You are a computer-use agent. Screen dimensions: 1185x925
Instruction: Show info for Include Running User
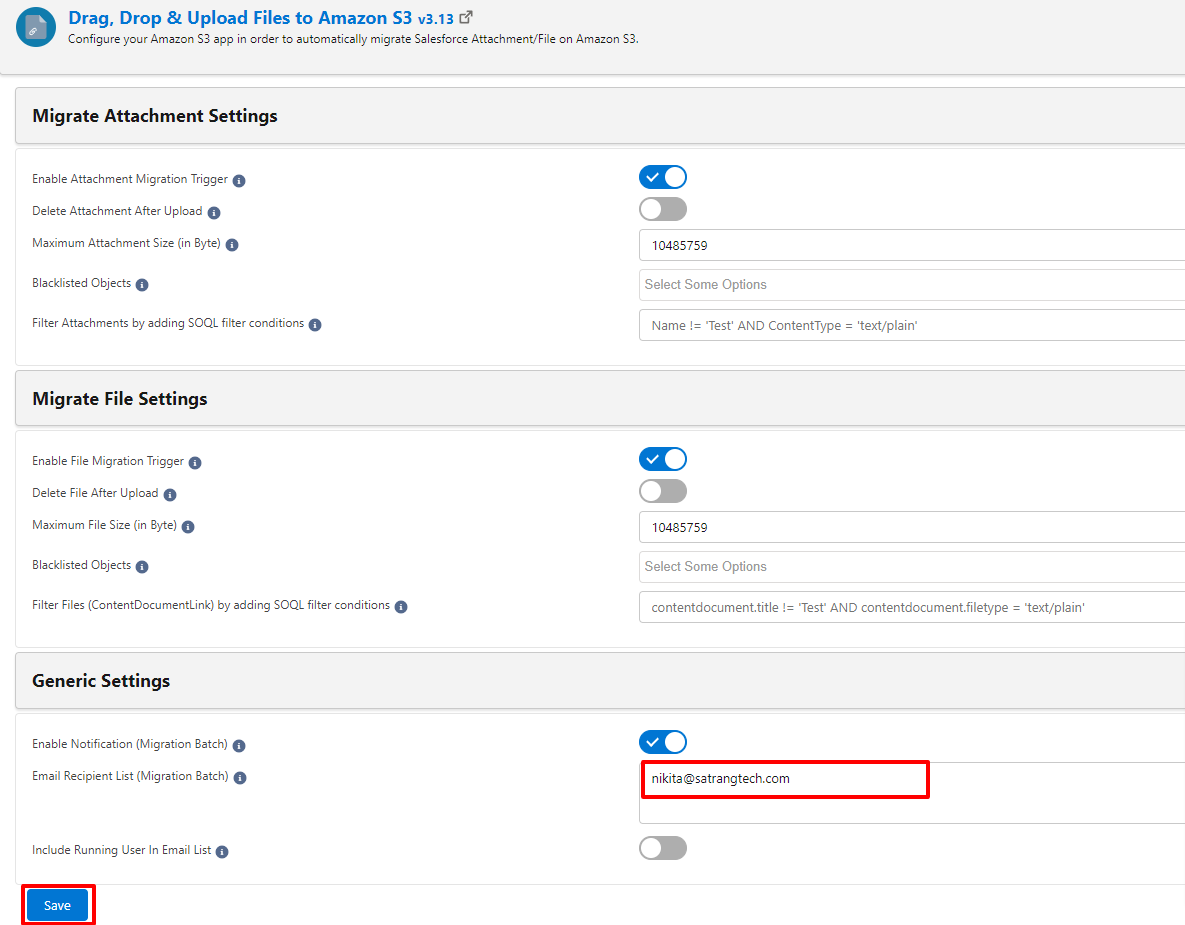coord(222,852)
